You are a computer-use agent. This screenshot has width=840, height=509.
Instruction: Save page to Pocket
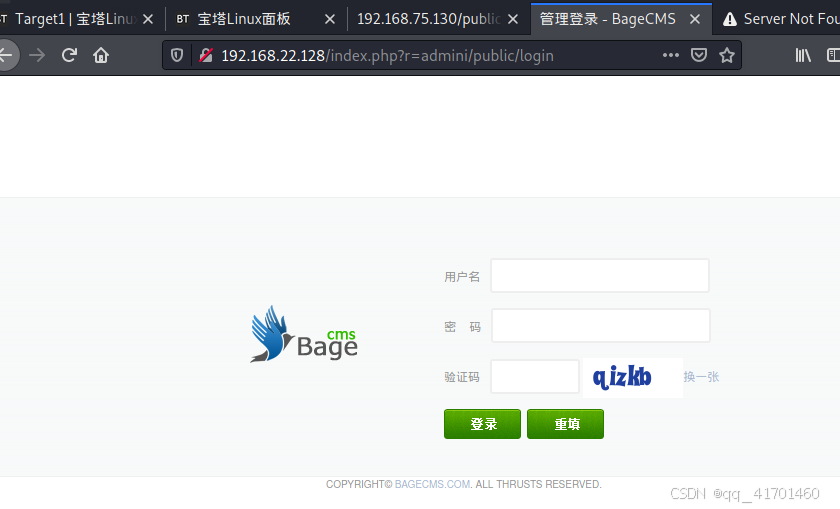(699, 55)
